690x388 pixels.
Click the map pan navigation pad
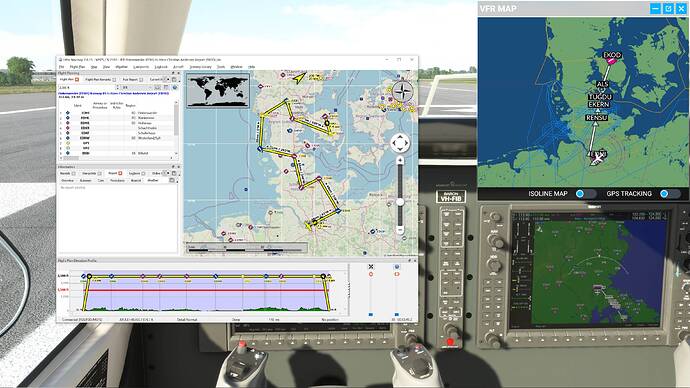400,143
